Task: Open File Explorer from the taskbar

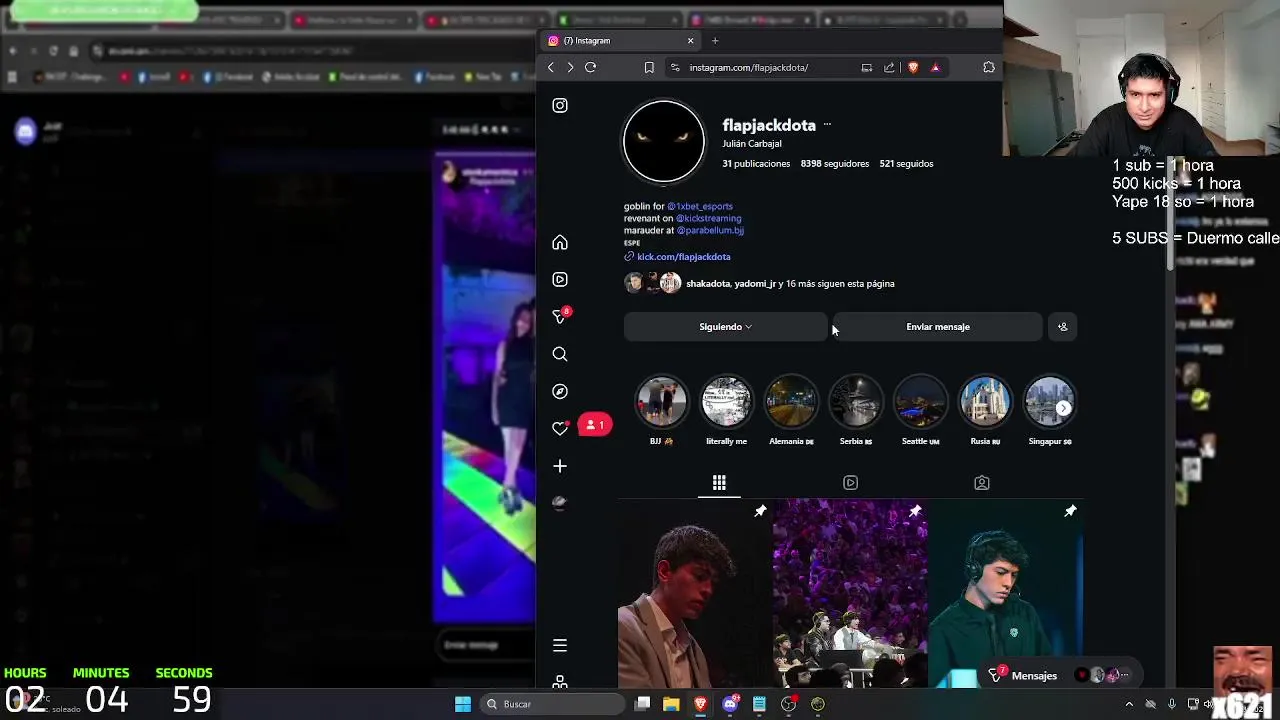Action: (671, 704)
